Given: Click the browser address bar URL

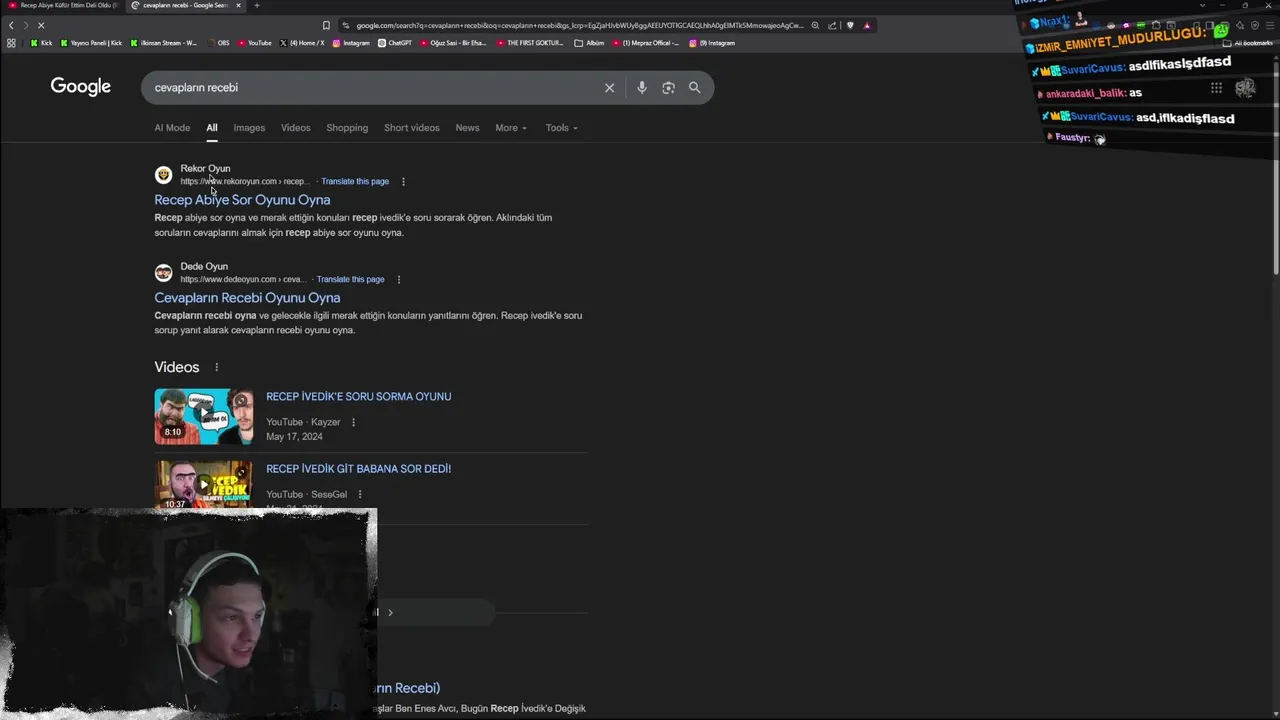Looking at the screenshot, I should coord(579,25).
